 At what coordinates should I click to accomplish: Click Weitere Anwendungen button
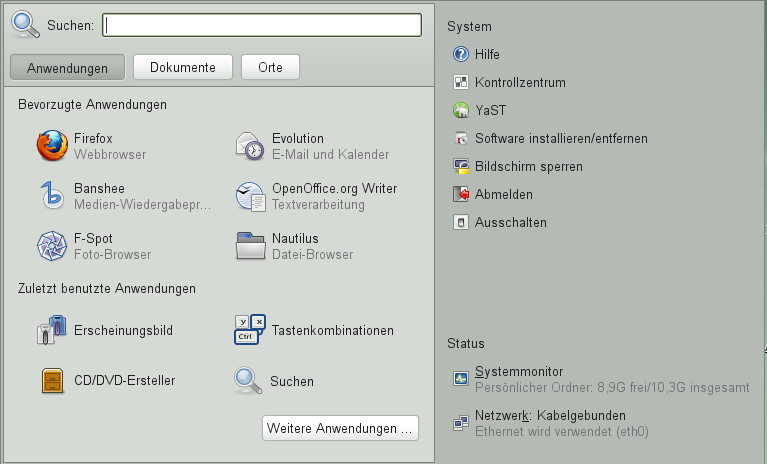340,428
